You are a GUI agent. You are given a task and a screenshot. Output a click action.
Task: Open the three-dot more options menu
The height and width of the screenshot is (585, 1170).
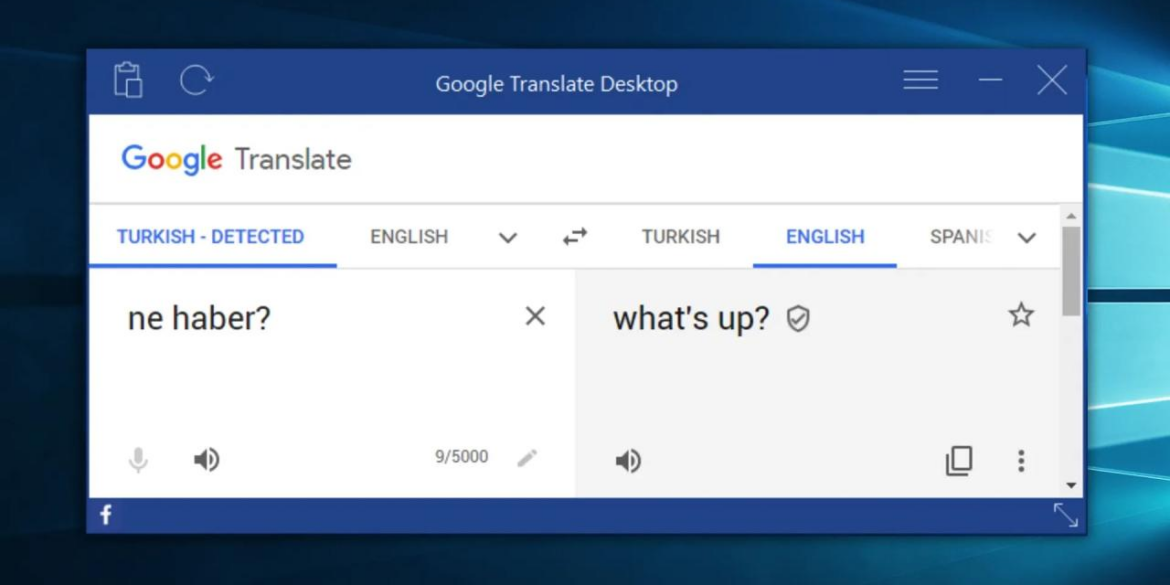1021,461
